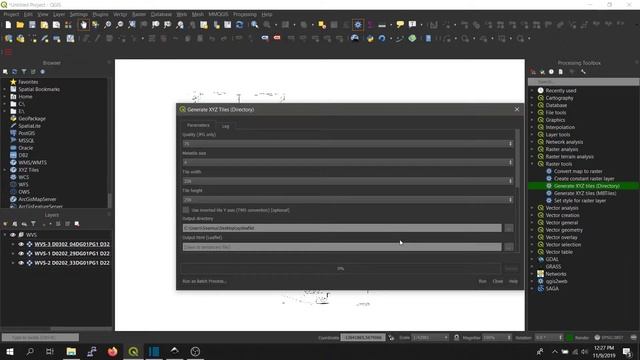Select the Identify Features tool
Image resolution: width=640 pixels, height=360 pixels.
pyautogui.click(x=255, y=25)
